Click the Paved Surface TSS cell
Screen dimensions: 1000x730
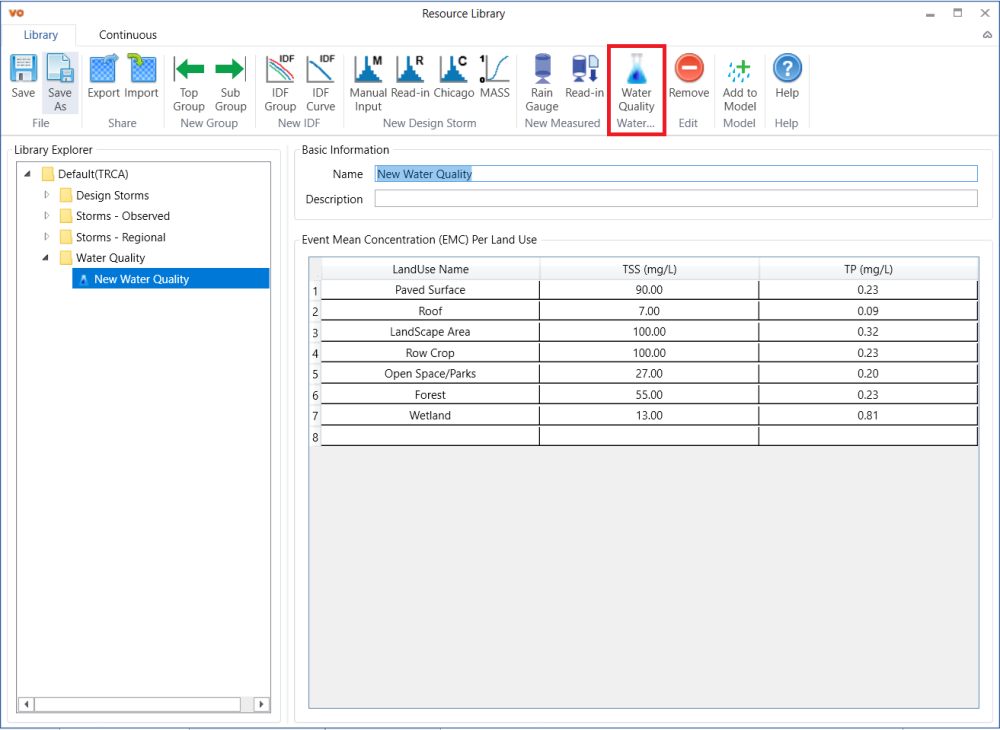tap(649, 290)
